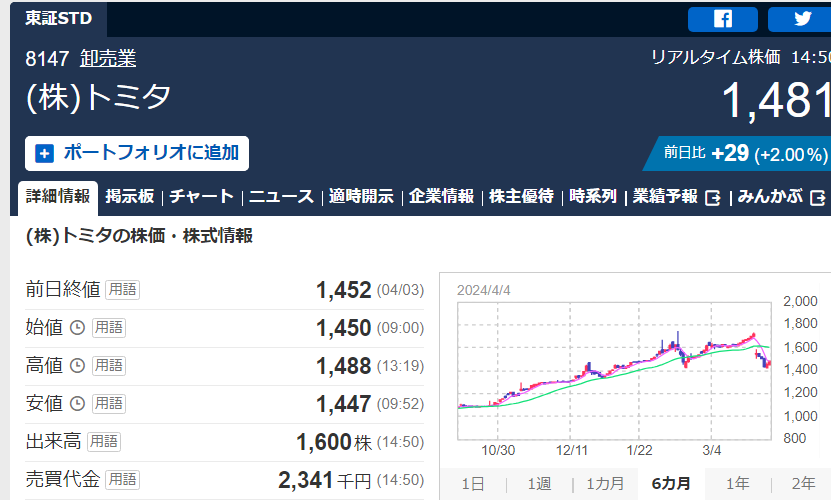Click the previous close value 1,452

(x=343, y=290)
